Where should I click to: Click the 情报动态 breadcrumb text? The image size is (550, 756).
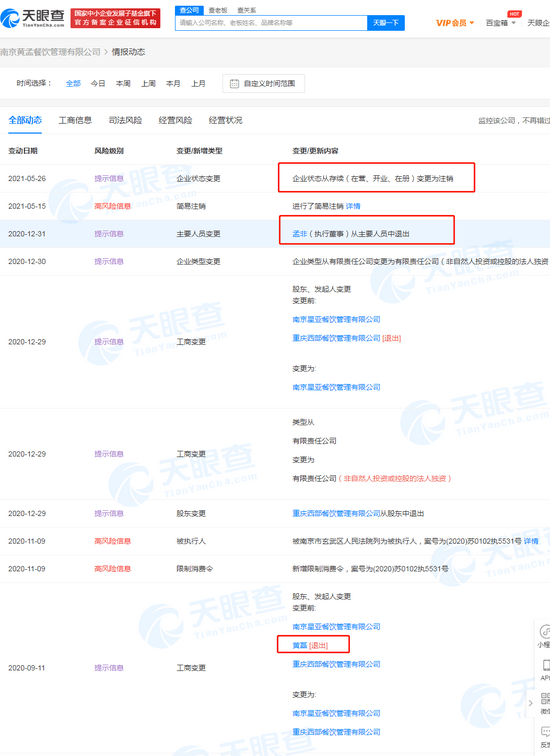click(x=128, y=52)
